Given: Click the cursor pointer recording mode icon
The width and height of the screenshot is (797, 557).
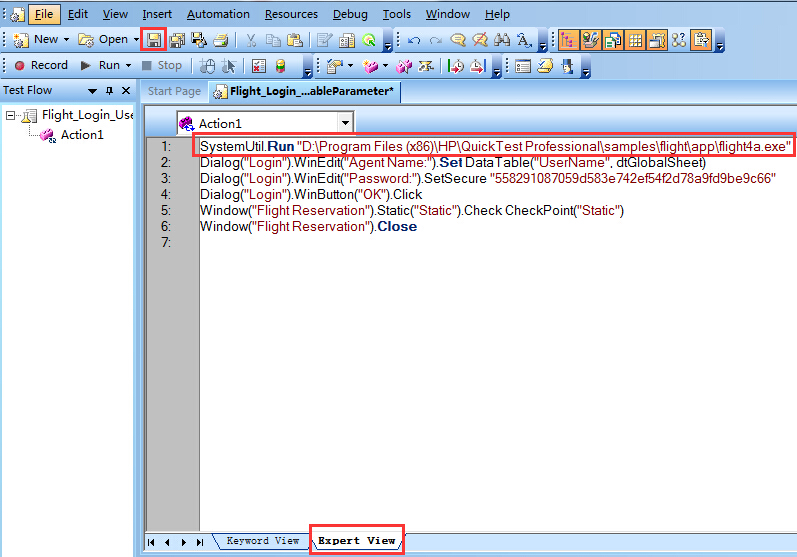Looking at the screenshot, I should click(x=229, y=66).
